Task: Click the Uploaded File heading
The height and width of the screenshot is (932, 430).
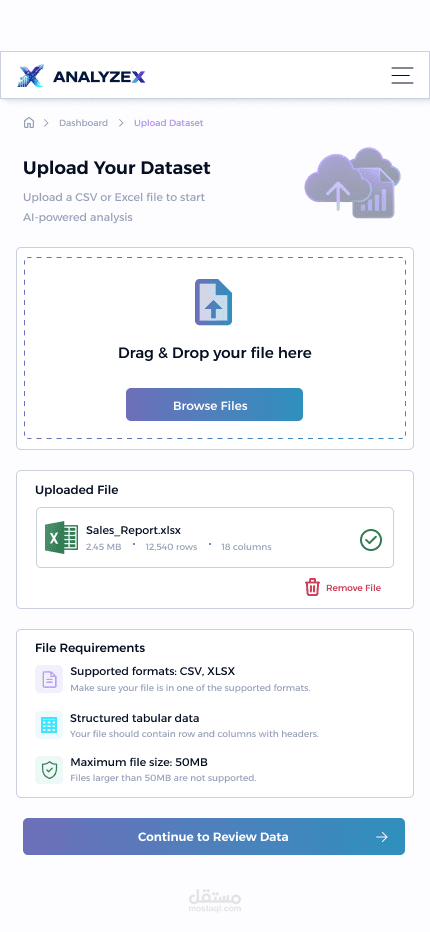Action: click(x=77, y=490)
